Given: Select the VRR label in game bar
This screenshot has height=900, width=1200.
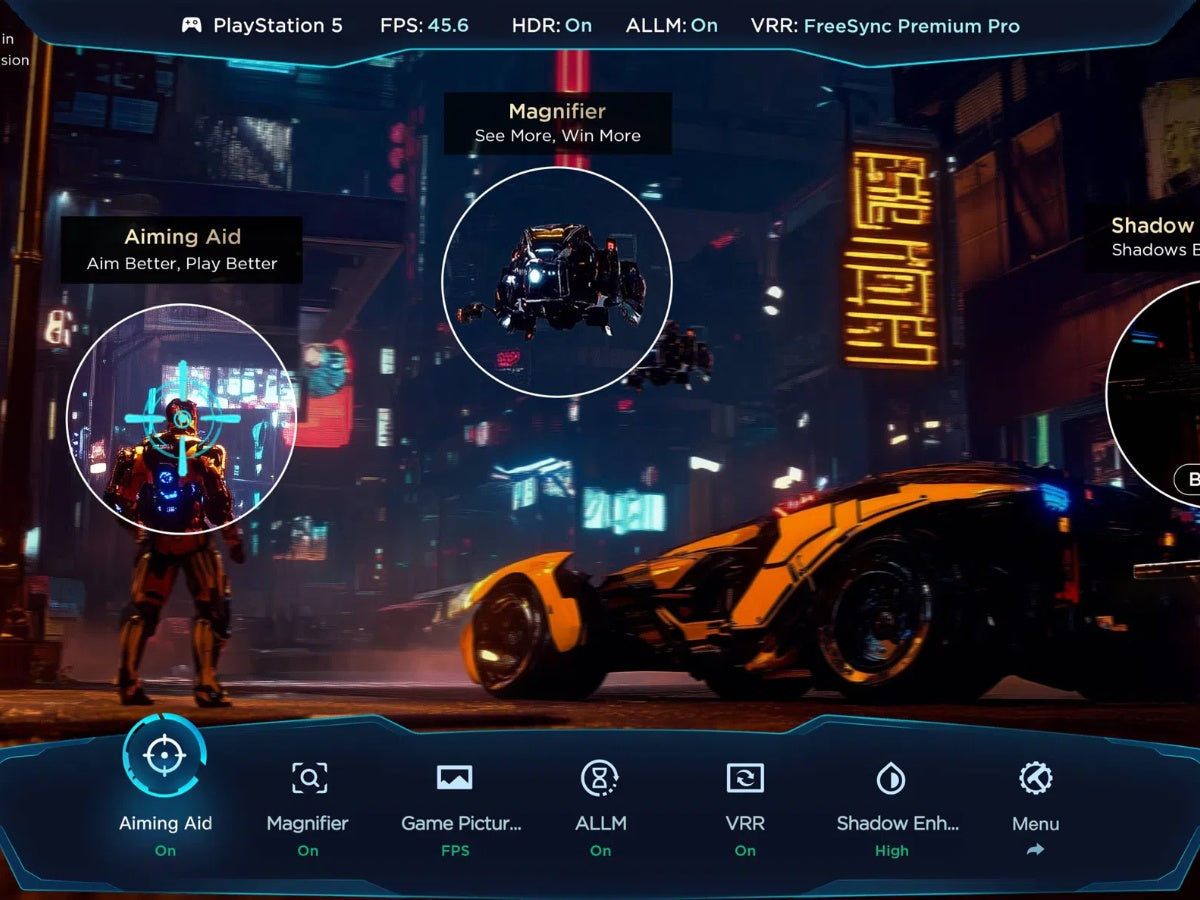Looking at the screenshot, I should [x=745, y=823].
